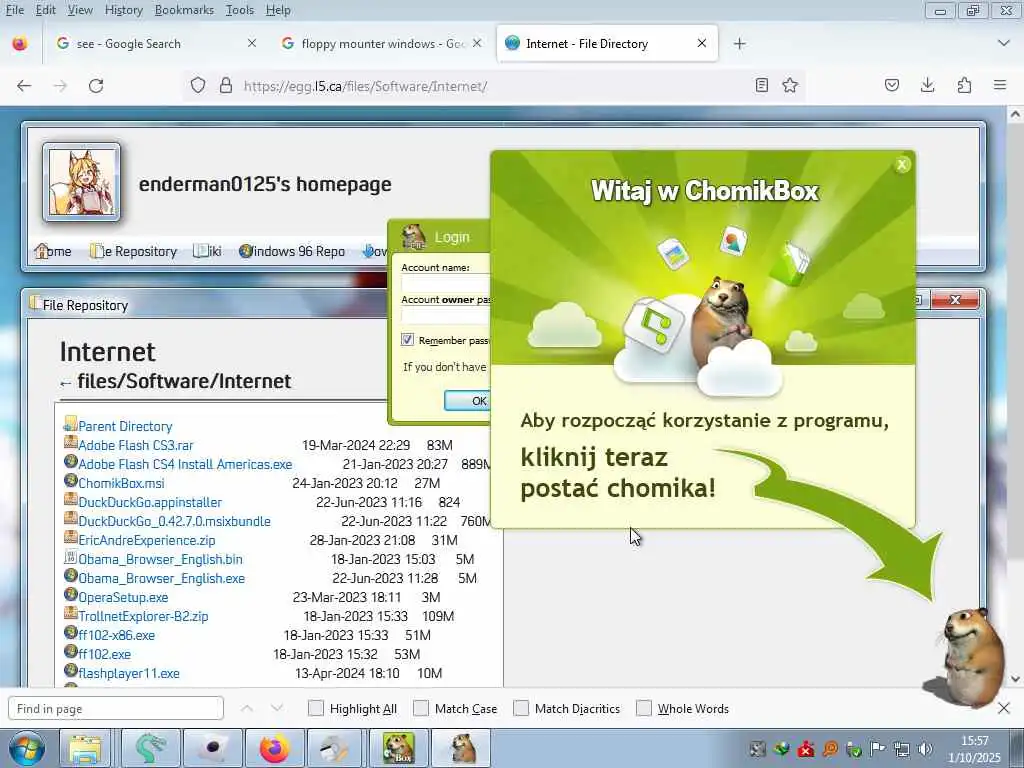The image size is (1024, 768).
Task: Click the URL address bar
Action: (x=493, y=86)
